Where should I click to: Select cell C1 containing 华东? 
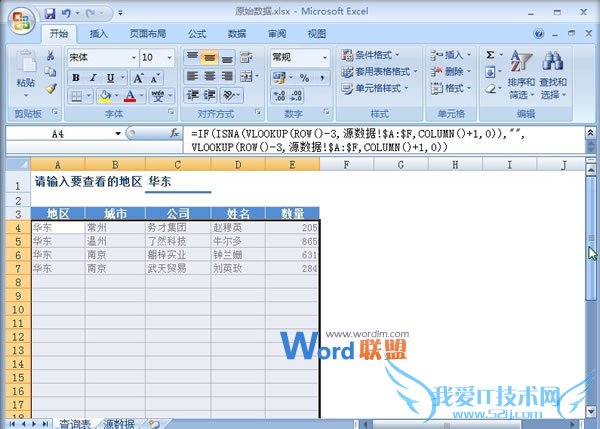coord(178,182)
